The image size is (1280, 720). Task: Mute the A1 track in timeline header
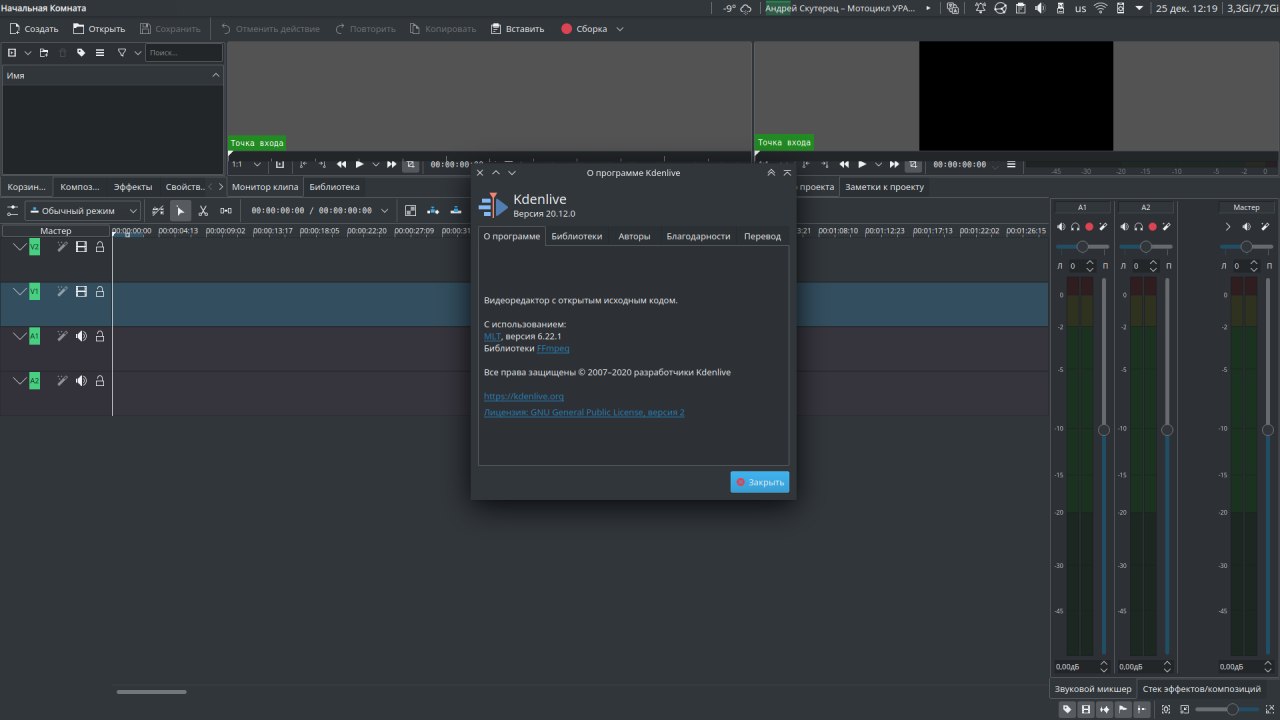pos(81,337)
